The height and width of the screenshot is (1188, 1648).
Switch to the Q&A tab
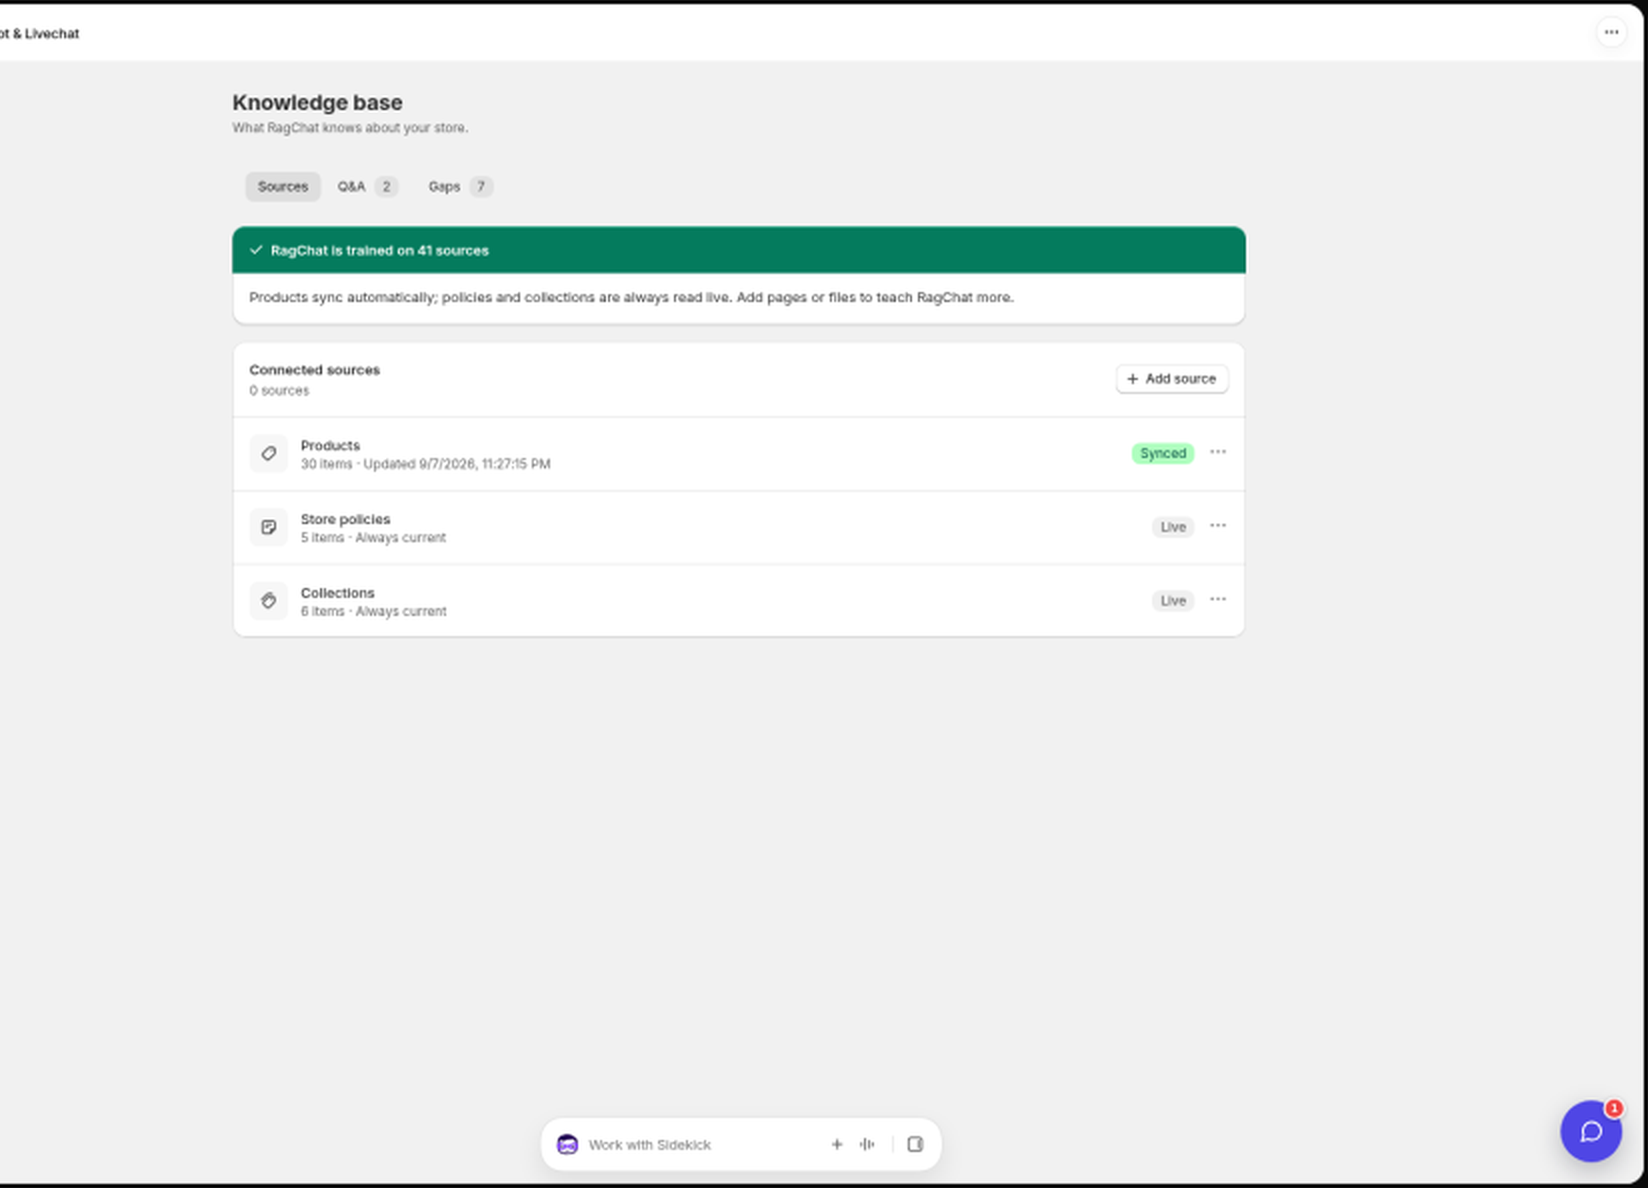367,186
